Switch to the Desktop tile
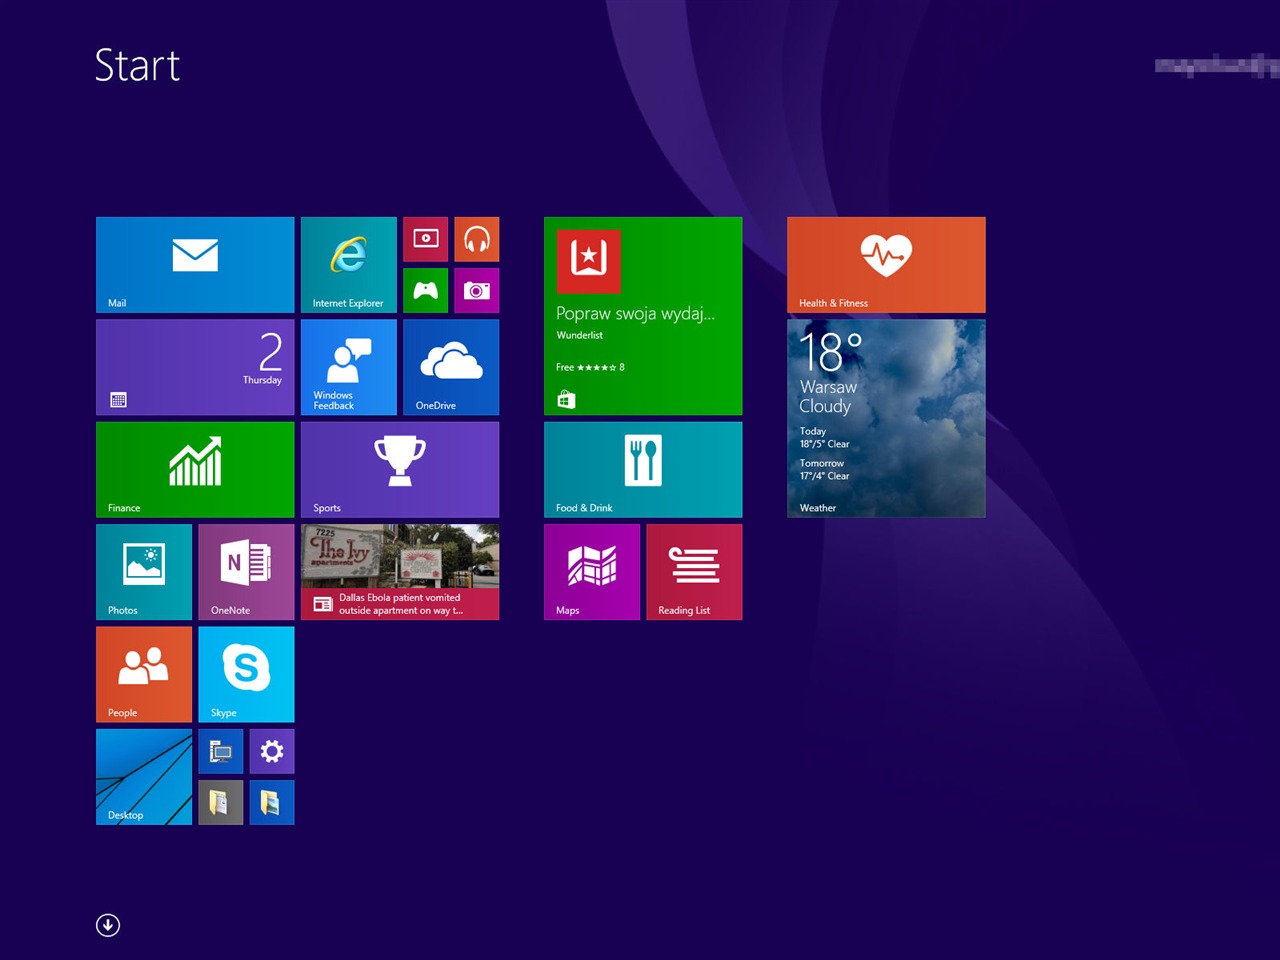The height and width of the screenshot is (960, 1280). 144,777
